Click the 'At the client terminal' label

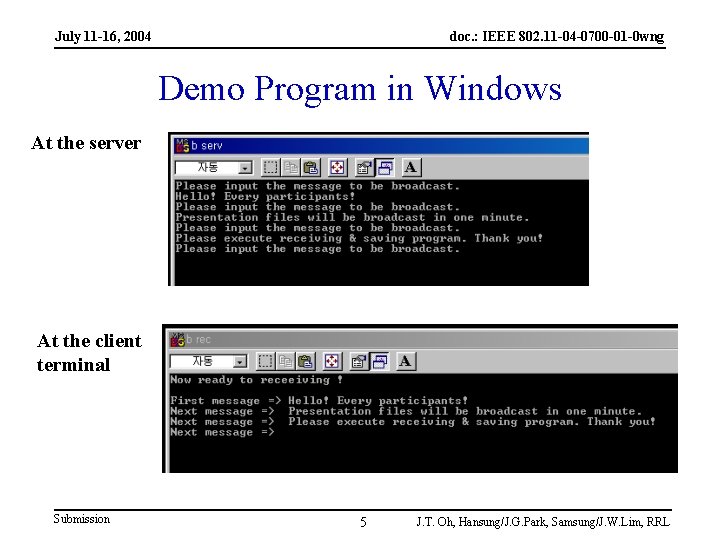pyautogui.click(x=89, y=353)
